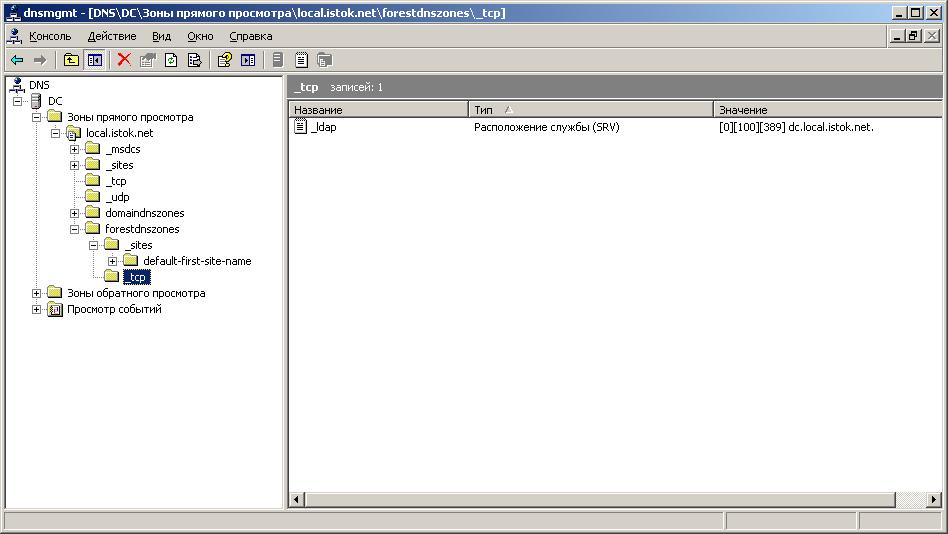Click the horizontal scrollbar left arrow
Viewport: 948px width, 534px height.
click(x=296, y=500)
